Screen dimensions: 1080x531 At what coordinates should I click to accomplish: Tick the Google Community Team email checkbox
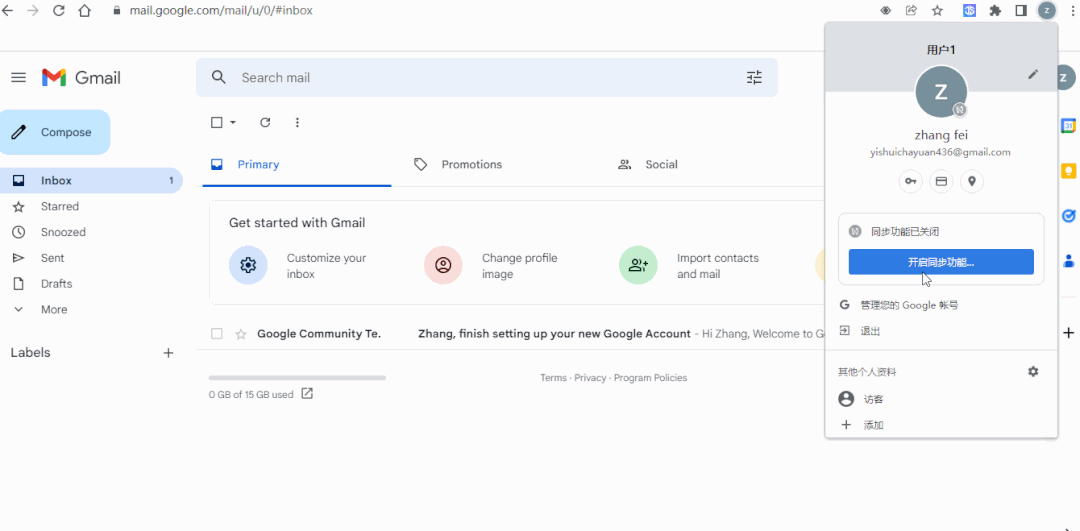217,334
